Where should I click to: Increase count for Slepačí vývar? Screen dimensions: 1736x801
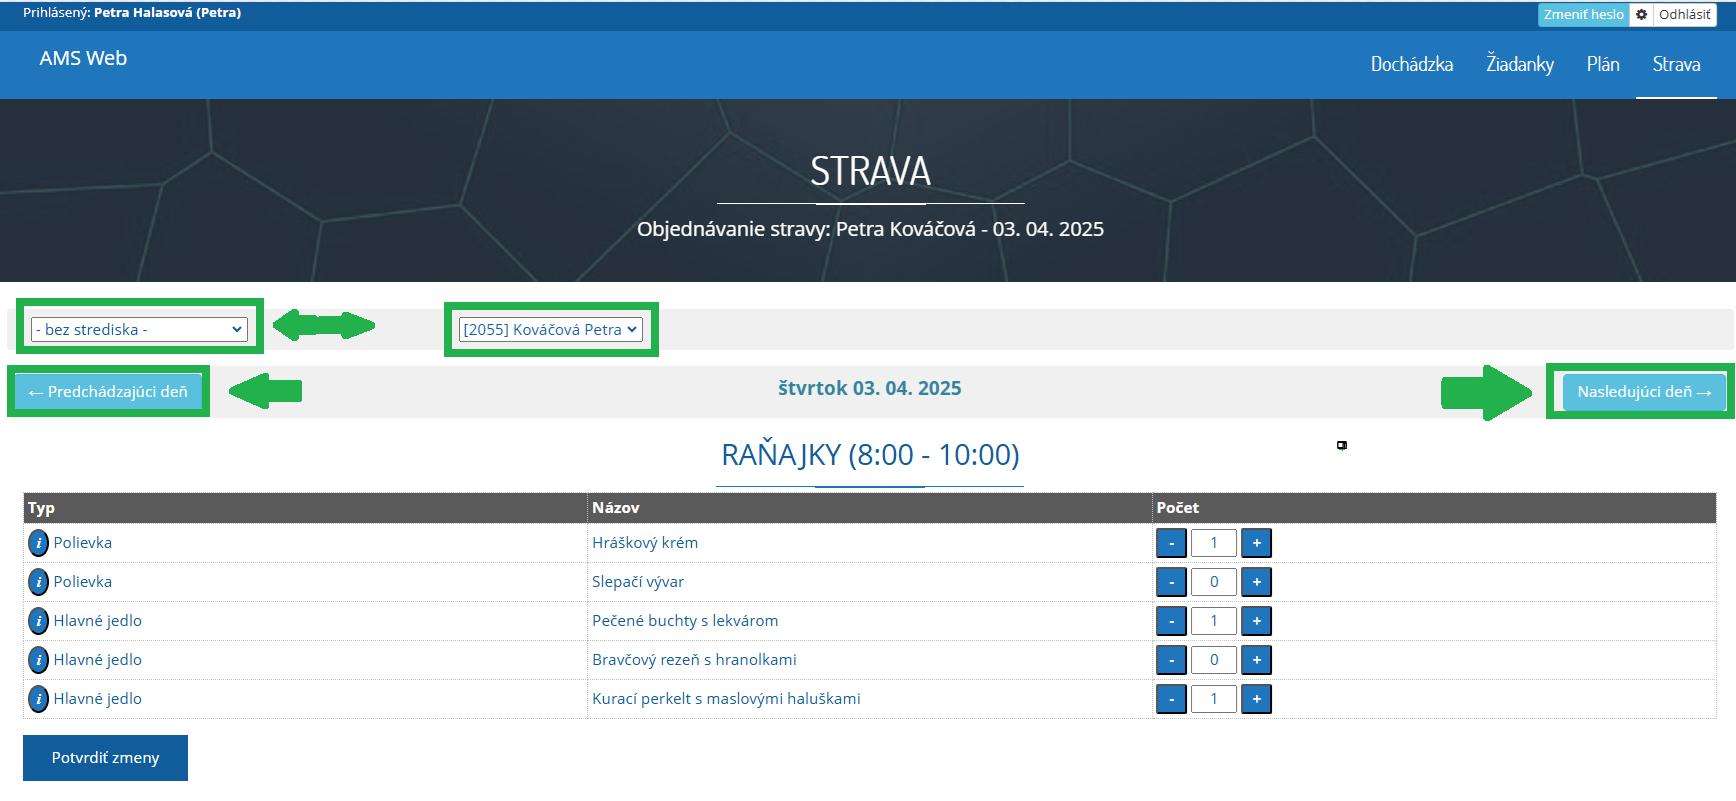tap(1256, 582)
